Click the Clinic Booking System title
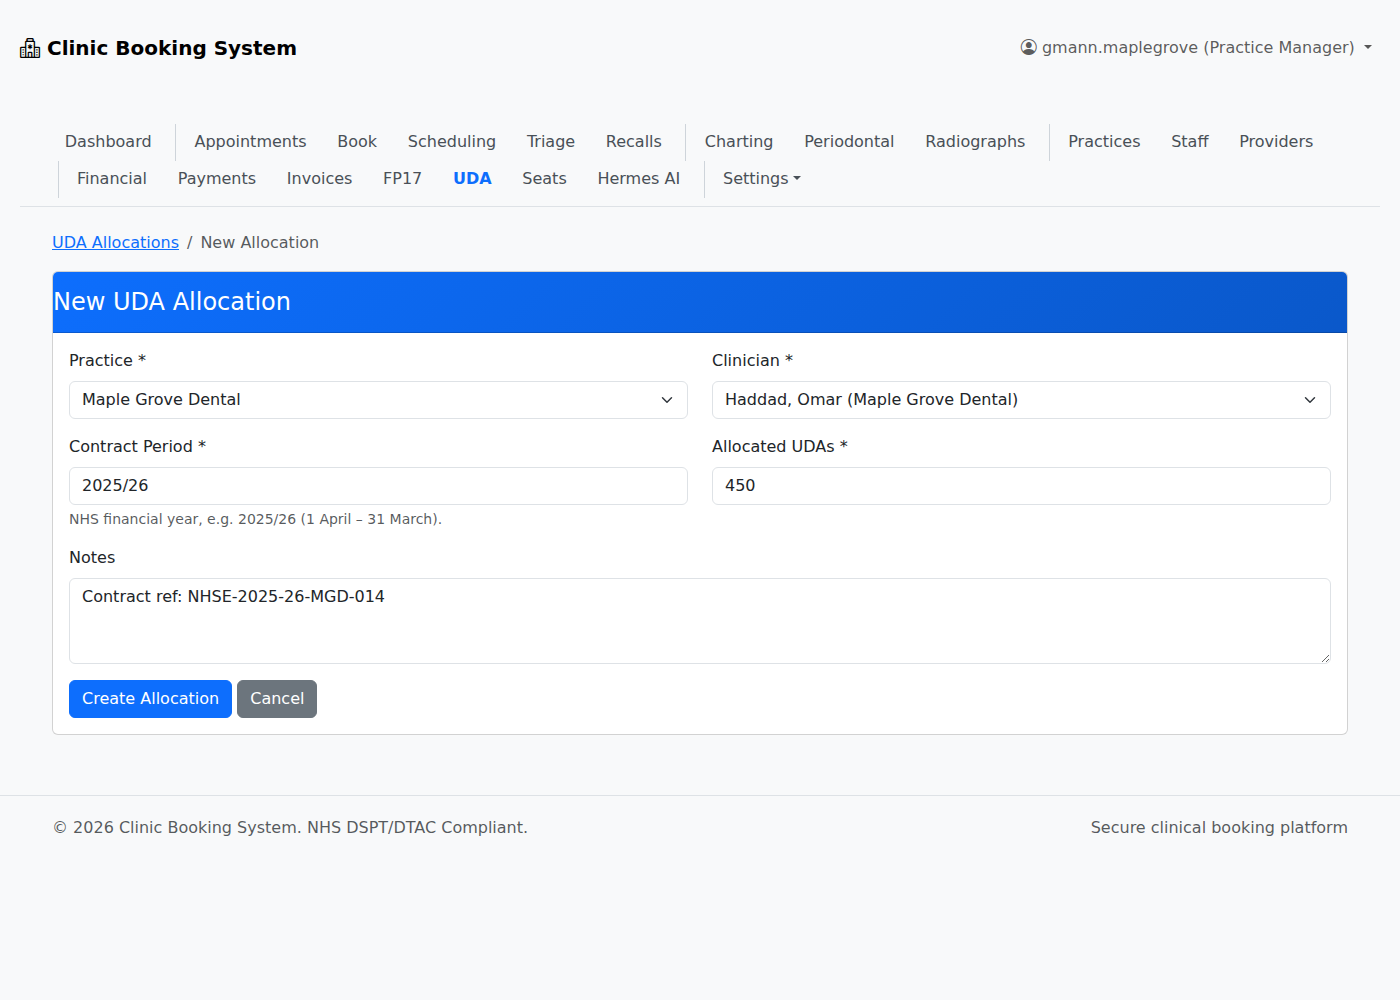 tap(172, 48)
